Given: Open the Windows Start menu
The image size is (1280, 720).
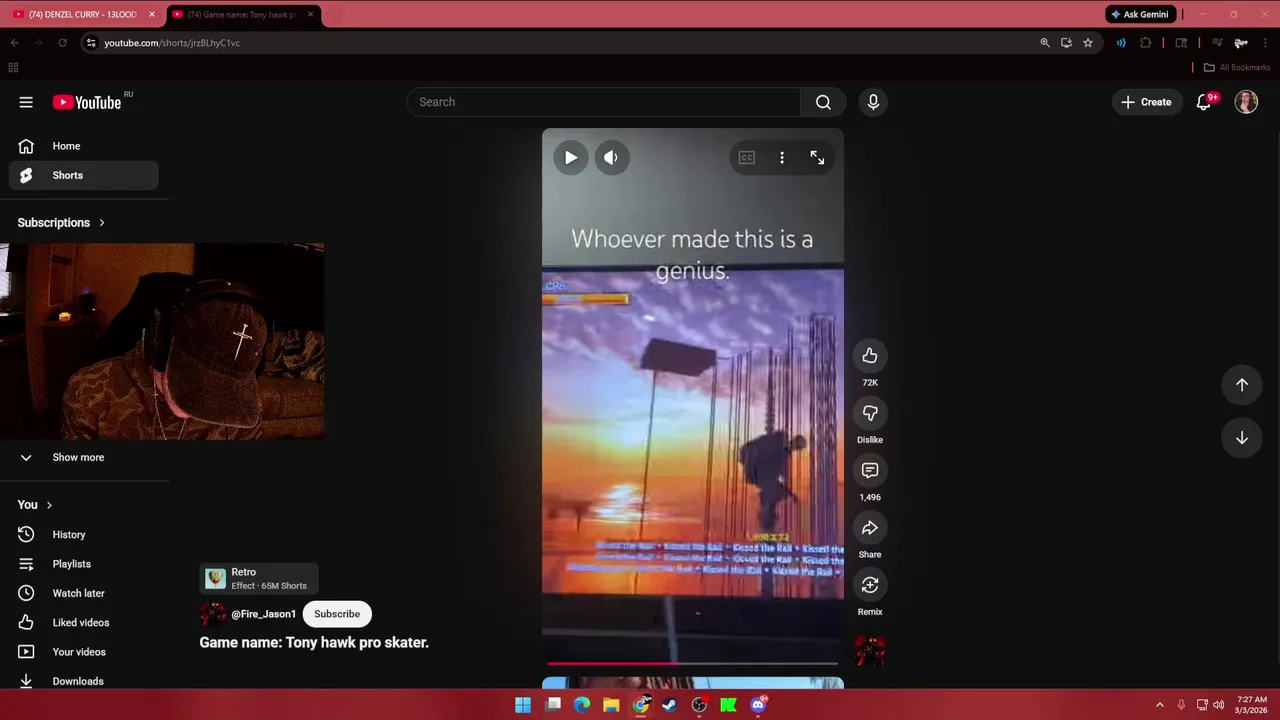Looking at the screenshot, I should coord(523,705).
